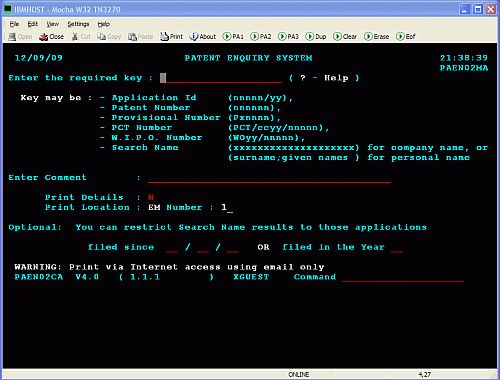Click the Close connection toolbar icon

(51, 36)
